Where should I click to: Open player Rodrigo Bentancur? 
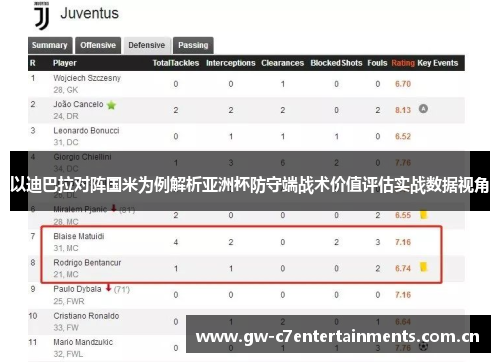pyautogui.click(x=87, y=263)
